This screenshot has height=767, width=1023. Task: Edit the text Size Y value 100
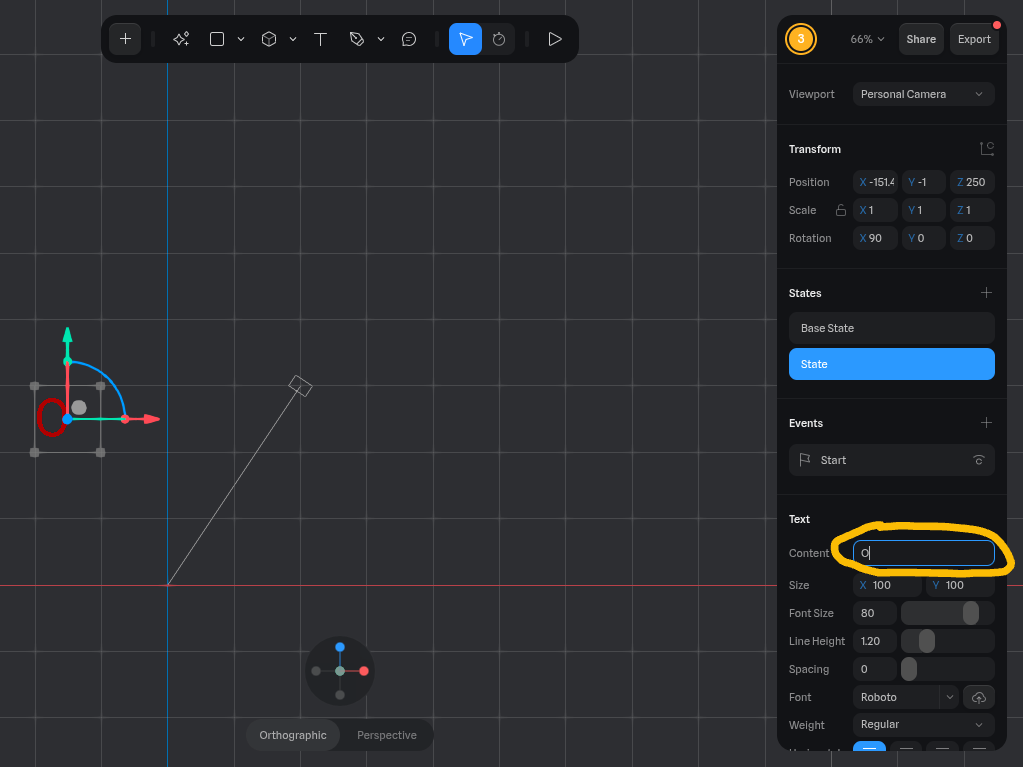960,585
